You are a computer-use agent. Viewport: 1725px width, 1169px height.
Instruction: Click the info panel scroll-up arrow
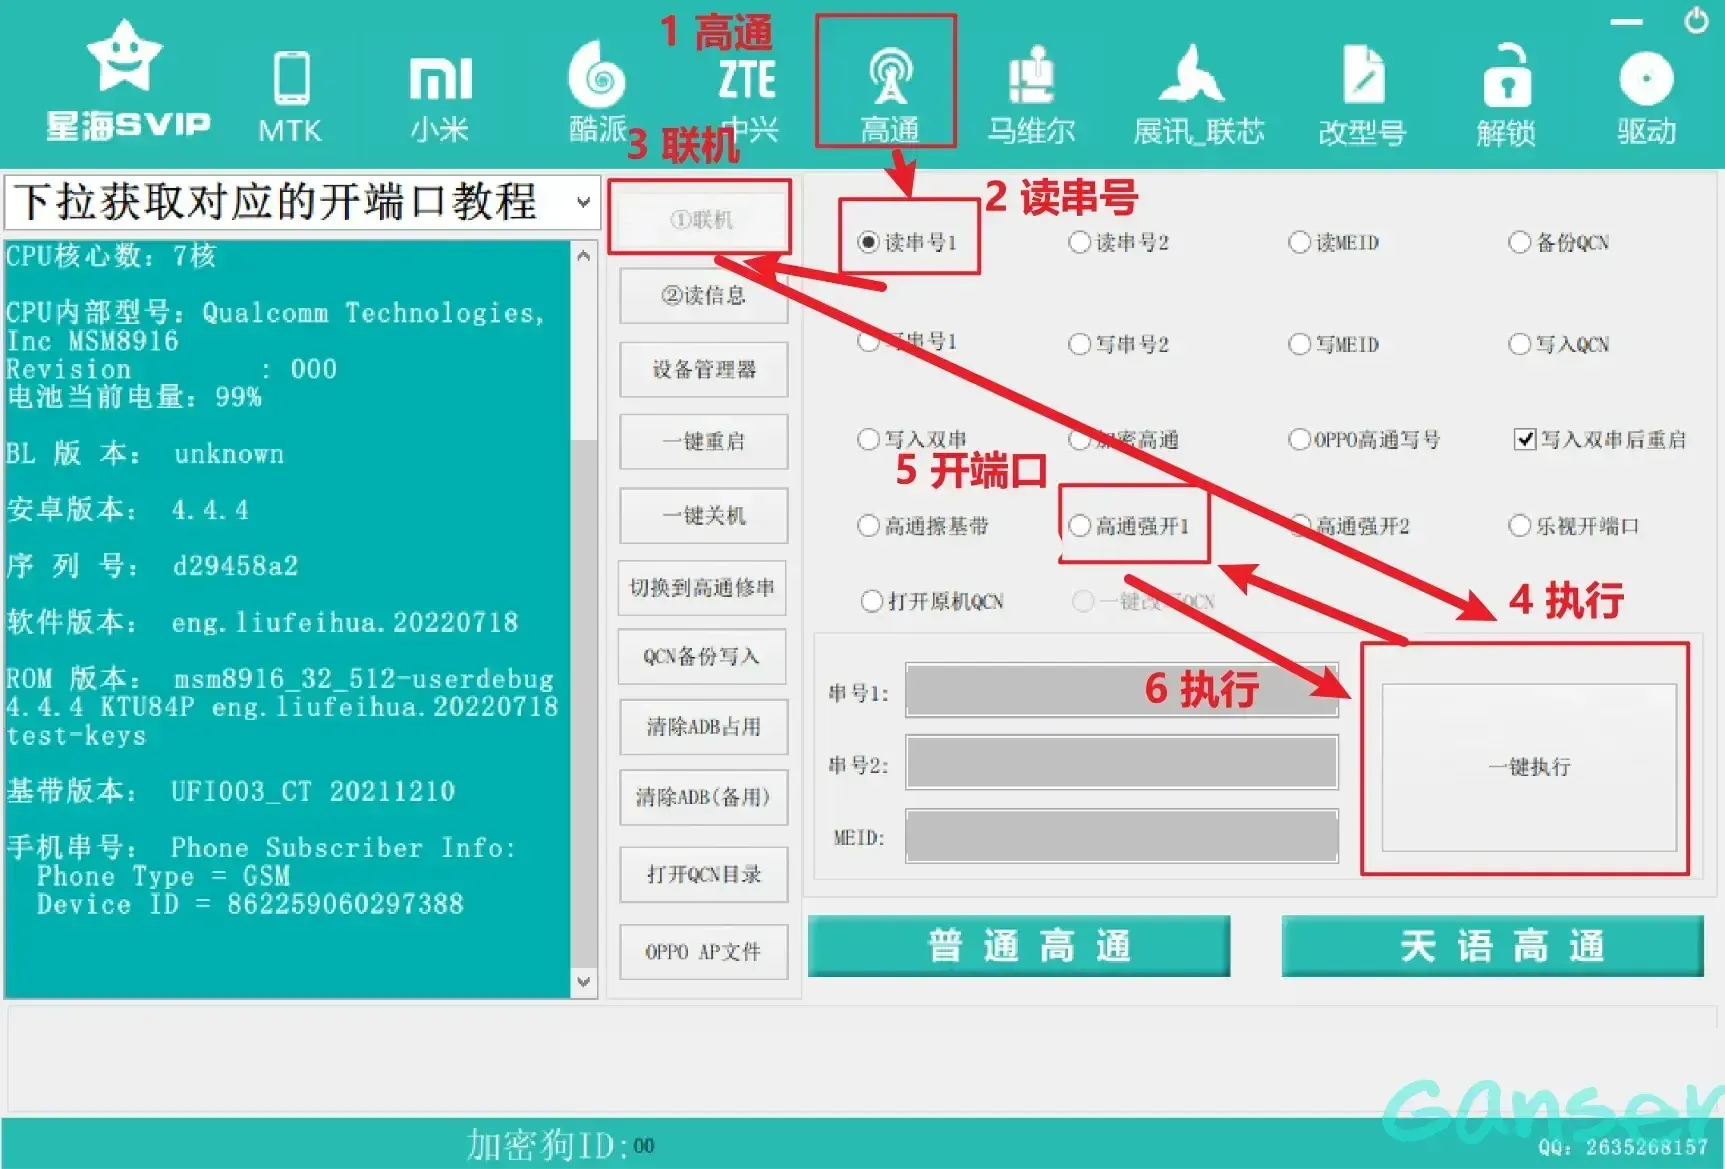[584, 256]
